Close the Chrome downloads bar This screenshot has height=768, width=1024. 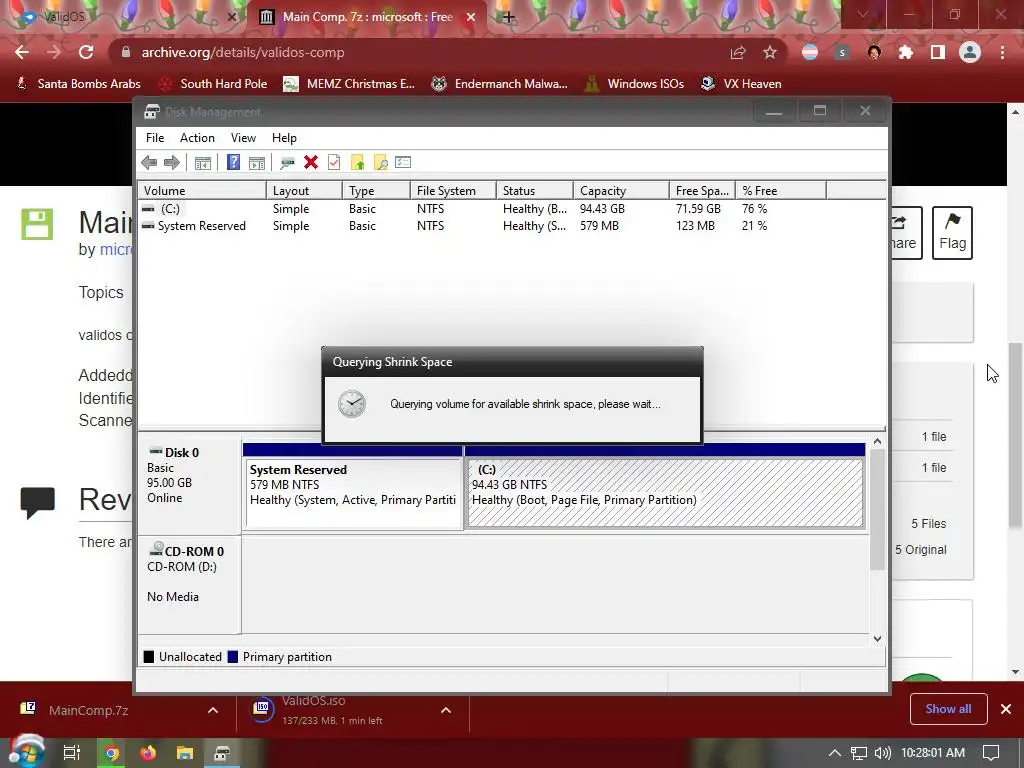coord(1006,709)
